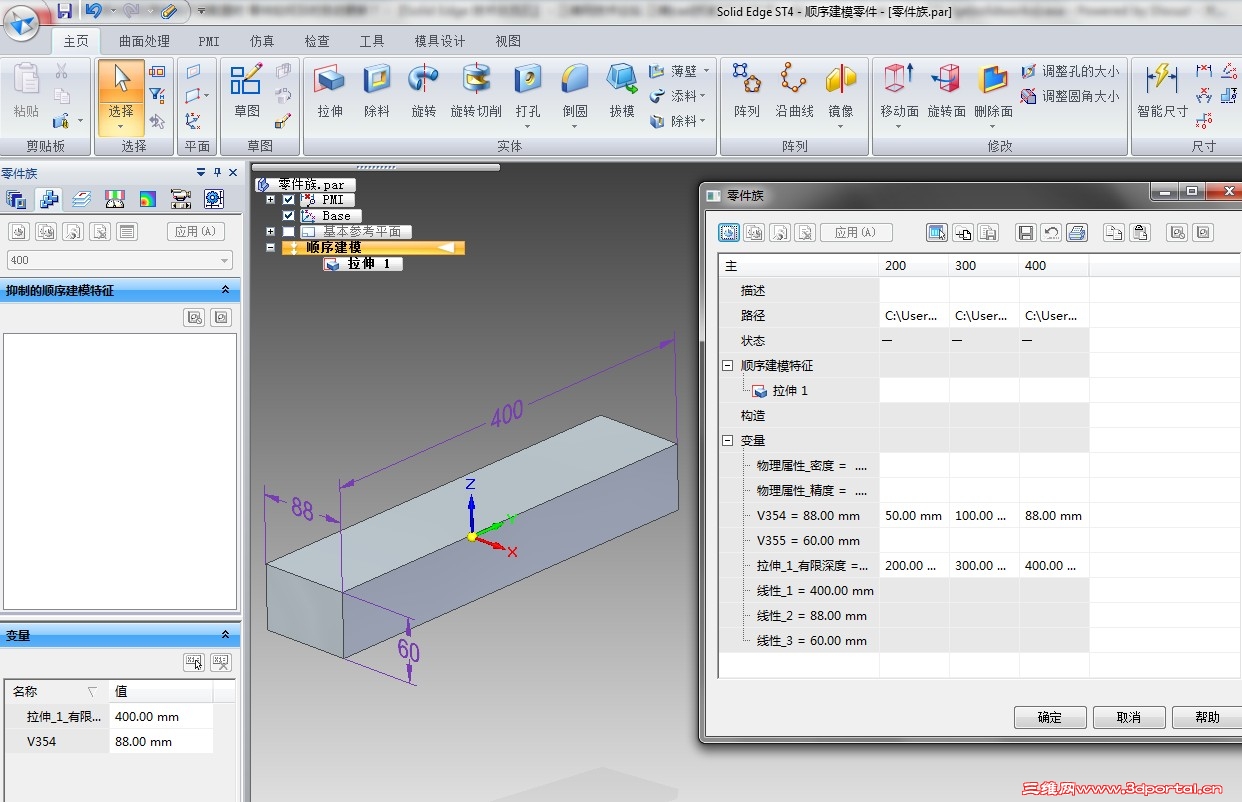Choose the 除料 cutout tool
Screen dimensions: 1242x802
point(377,91)
